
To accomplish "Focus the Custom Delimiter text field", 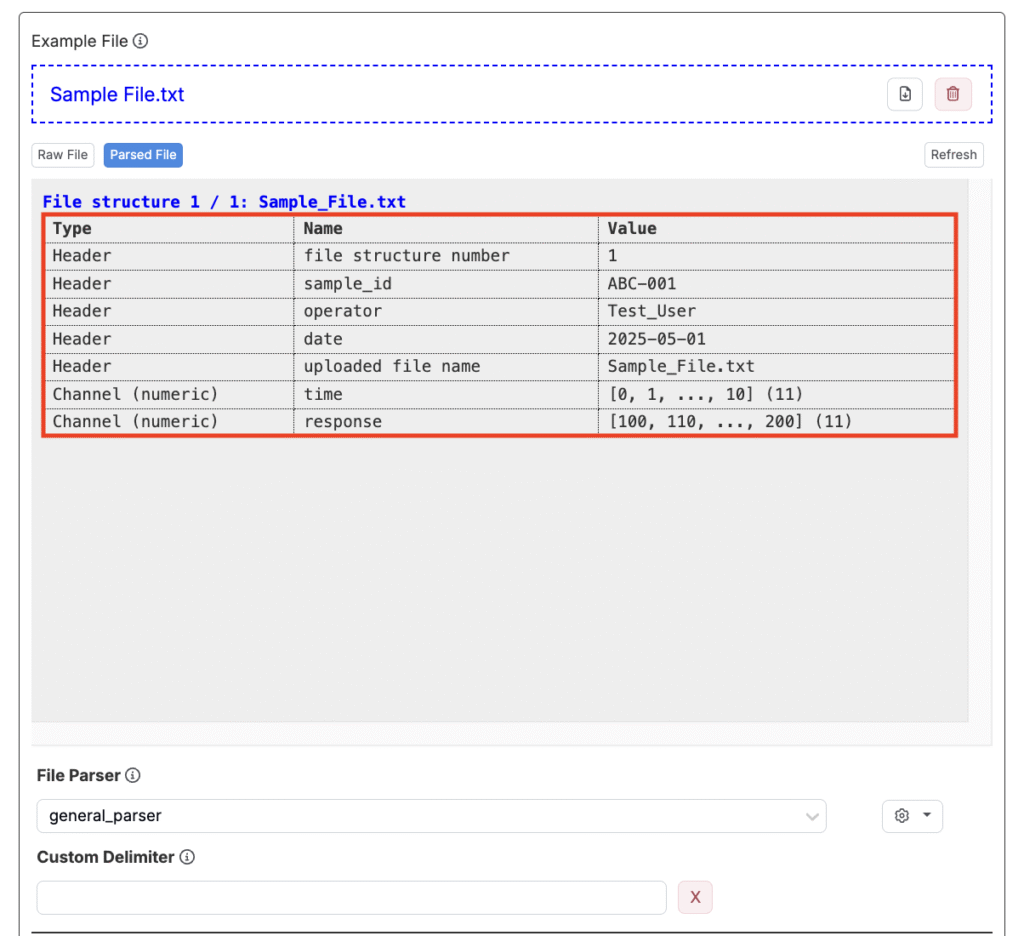I will coord(351,898).
